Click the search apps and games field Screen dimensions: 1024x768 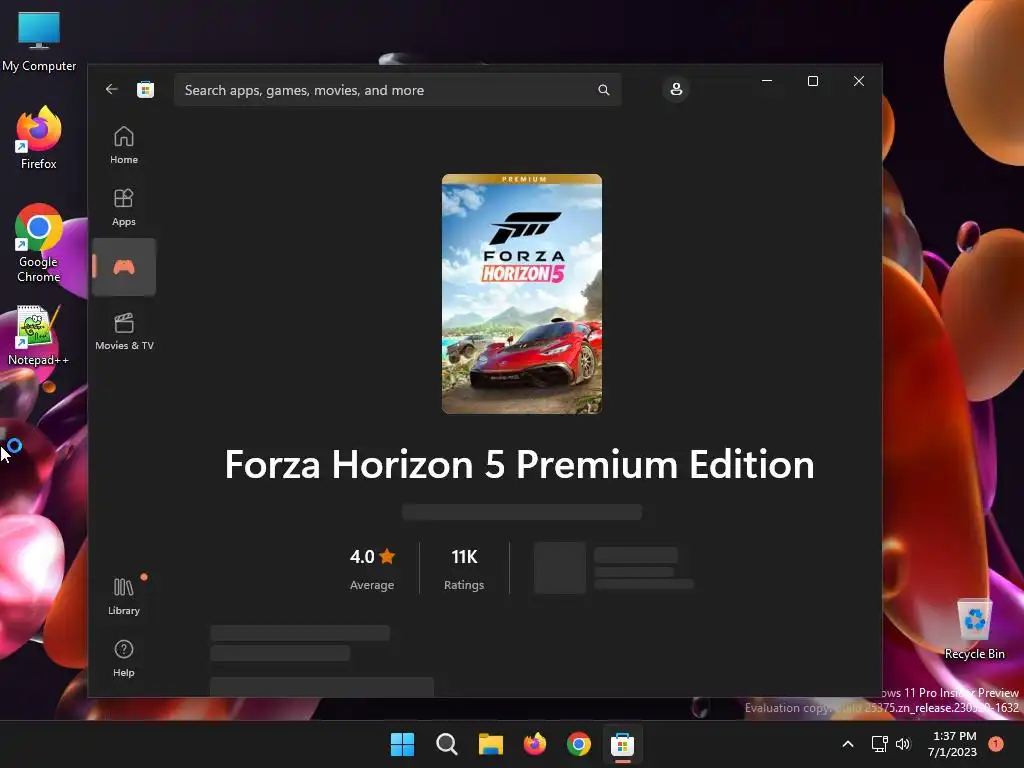coord(397,90)
